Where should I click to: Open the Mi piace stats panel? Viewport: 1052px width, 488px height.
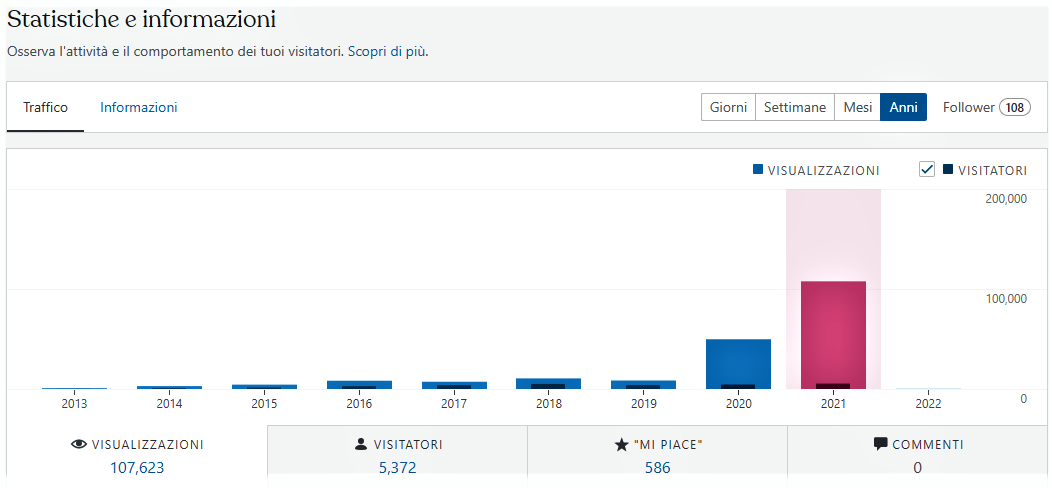pos(657,456)
